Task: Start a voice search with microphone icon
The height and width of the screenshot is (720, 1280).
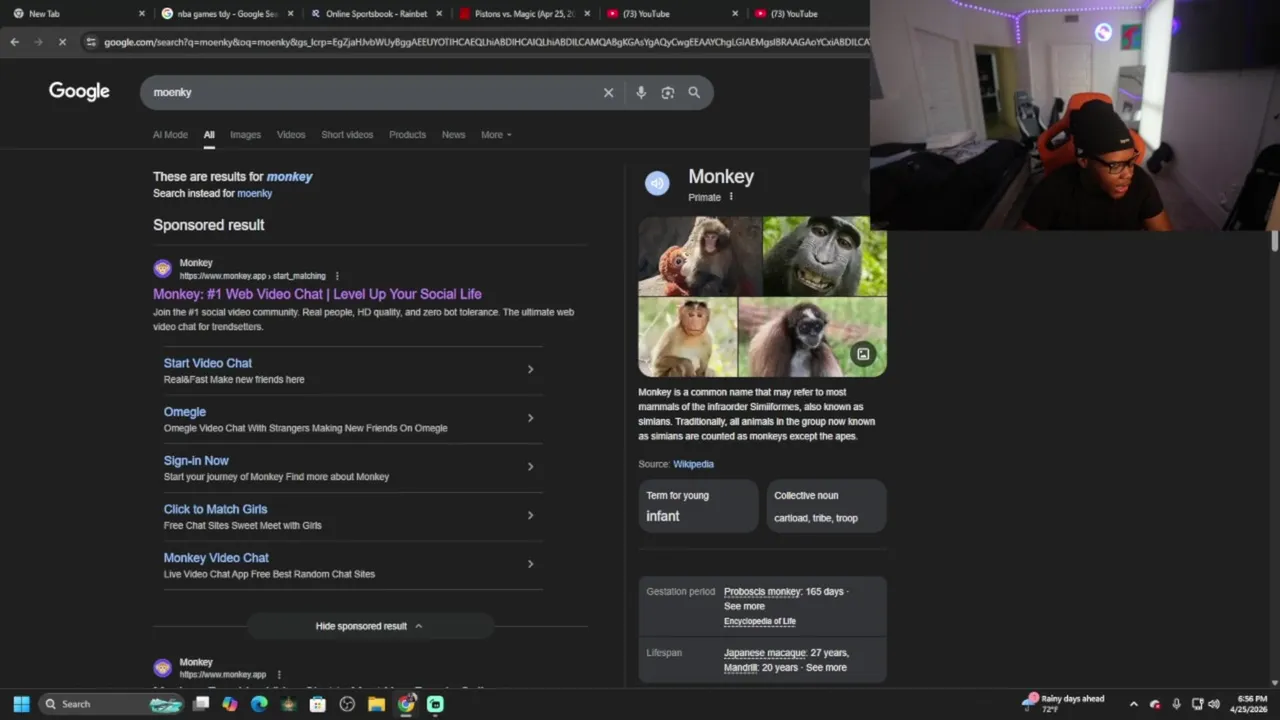Action: (641, 92)
